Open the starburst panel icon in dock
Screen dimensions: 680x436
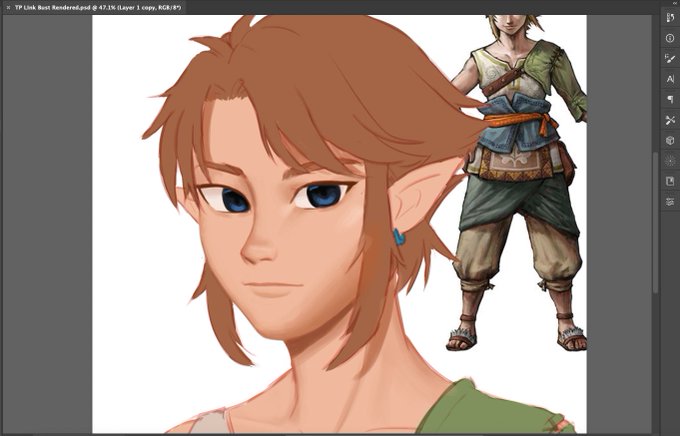(670, 161)
